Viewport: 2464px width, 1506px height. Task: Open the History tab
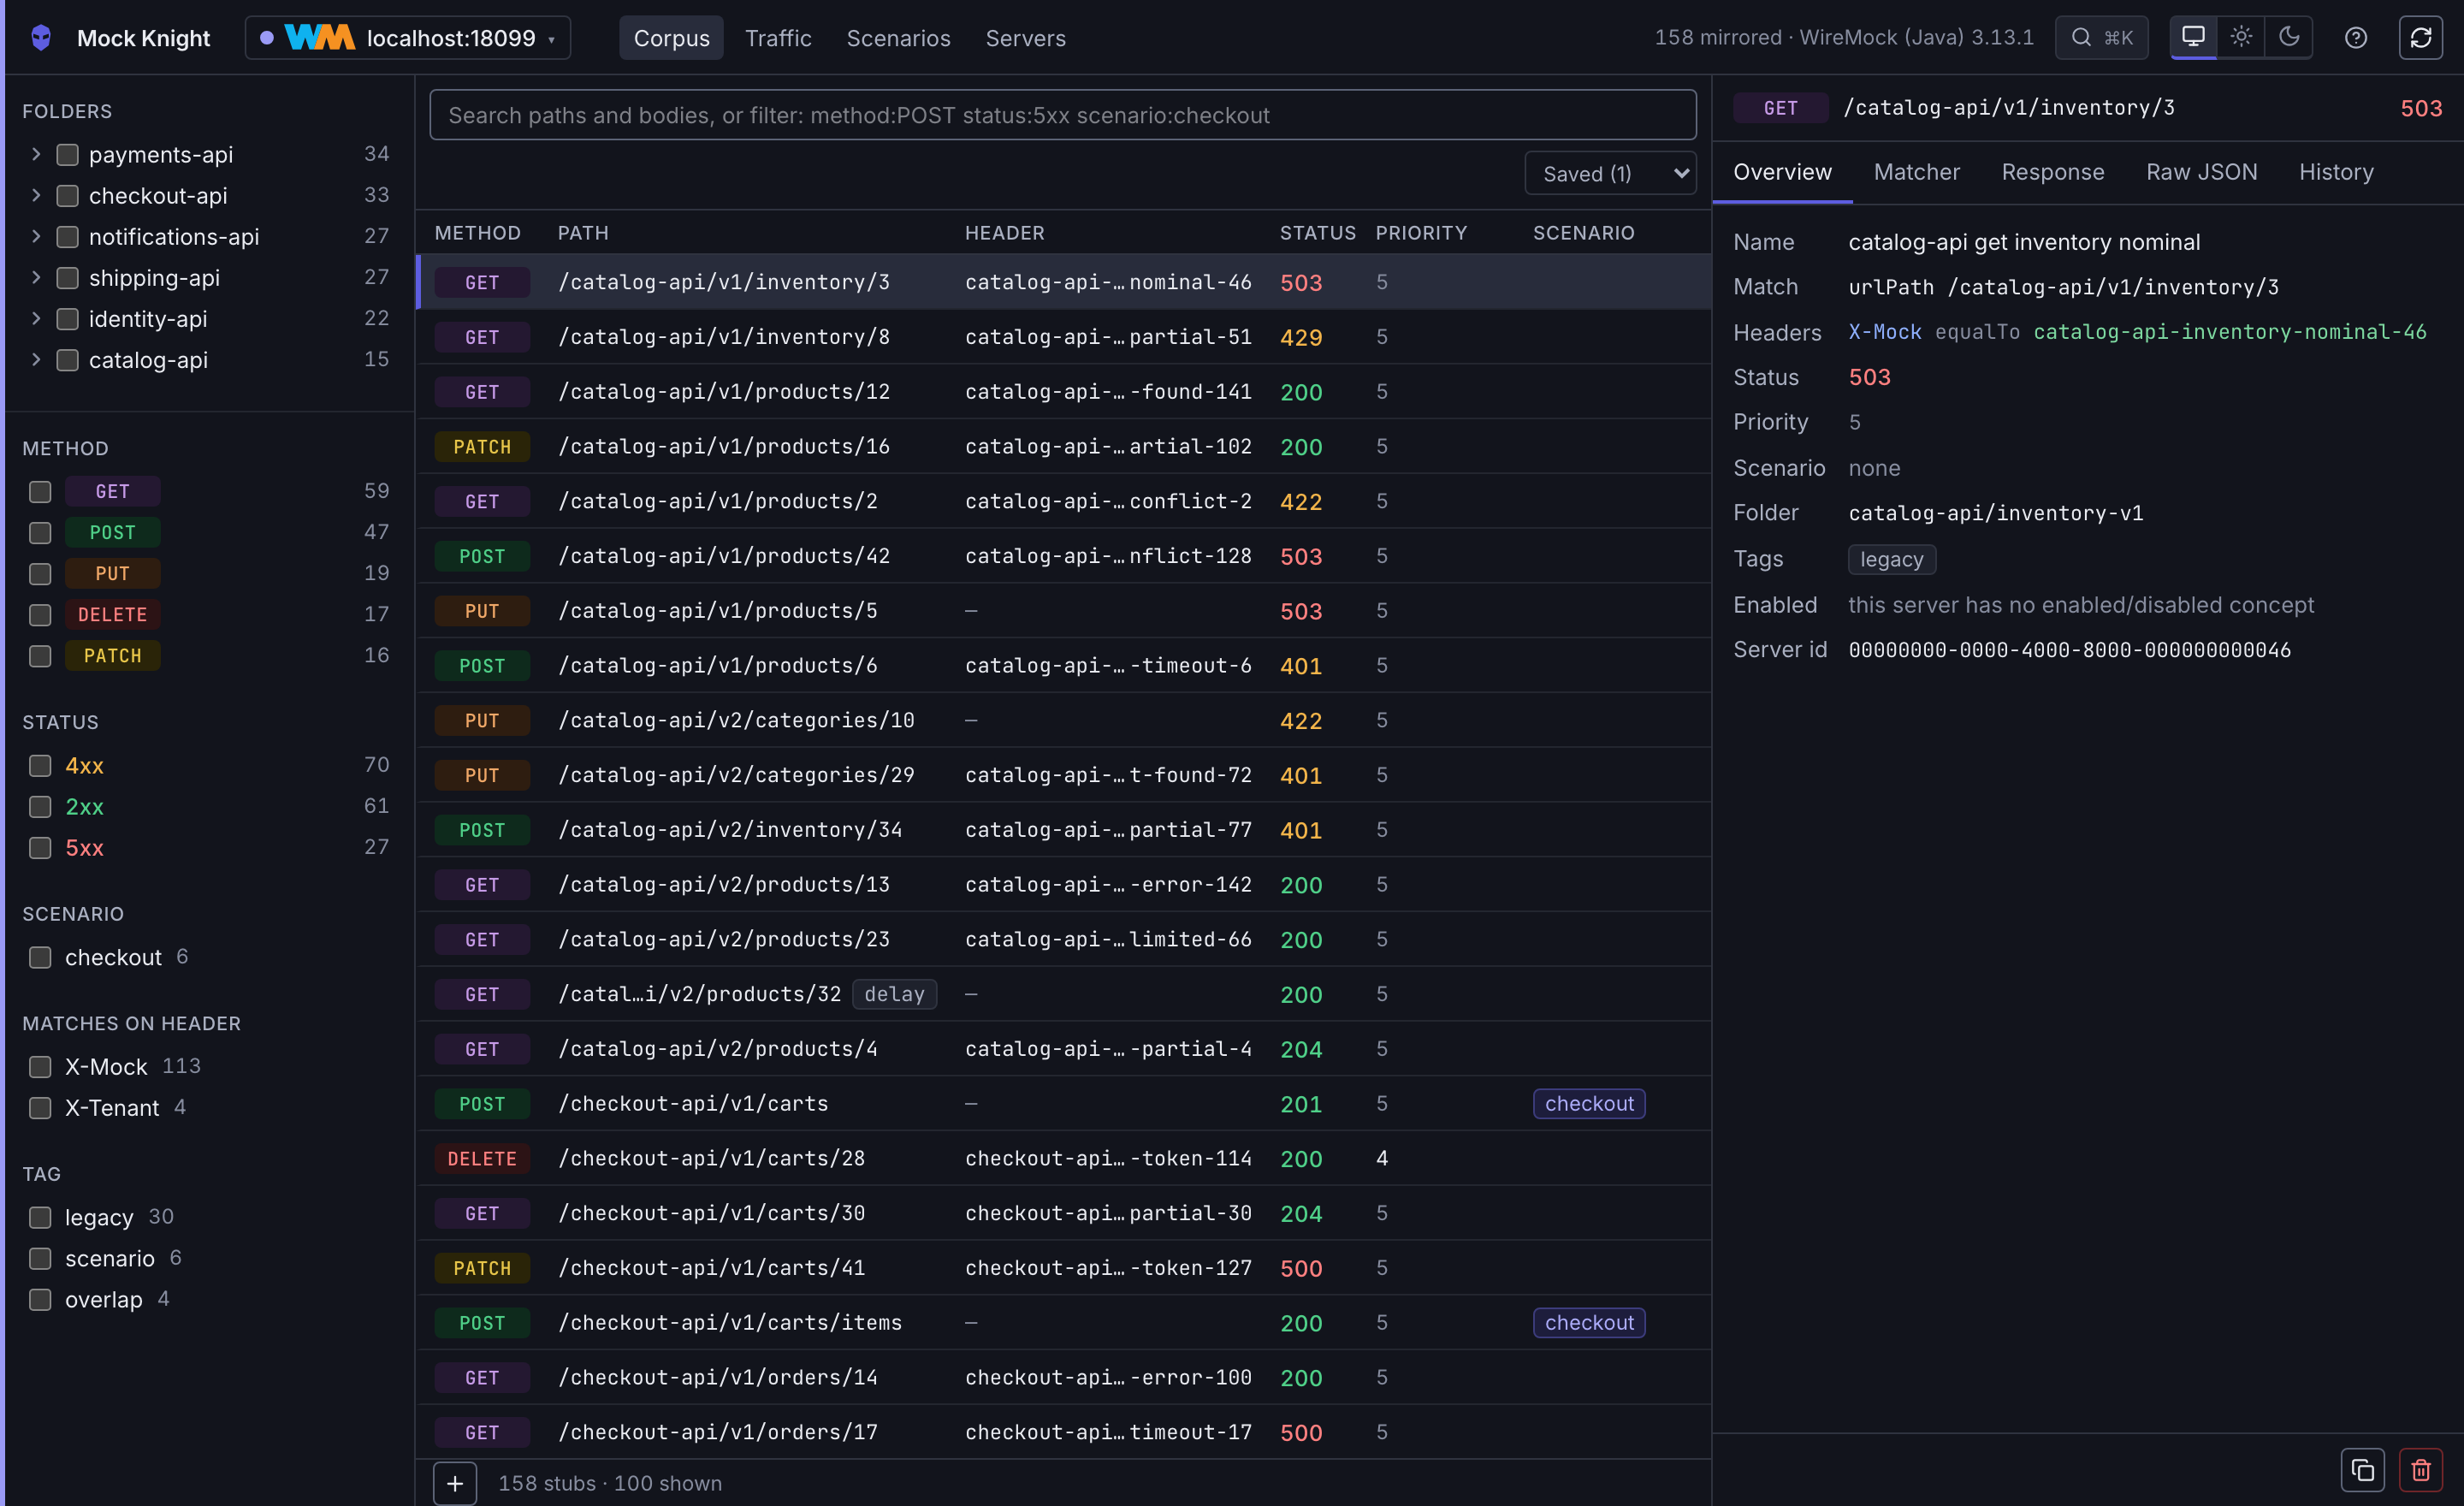click(2335, 172)
